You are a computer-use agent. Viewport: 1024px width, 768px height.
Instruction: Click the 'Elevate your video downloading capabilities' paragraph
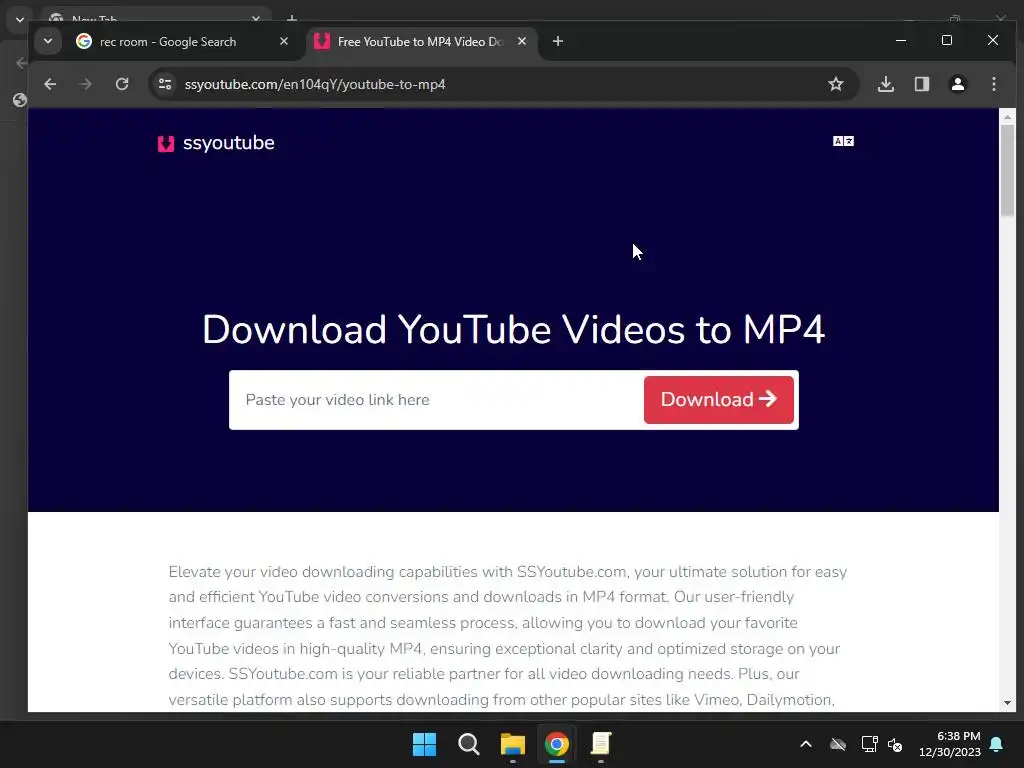click(507, 635)
